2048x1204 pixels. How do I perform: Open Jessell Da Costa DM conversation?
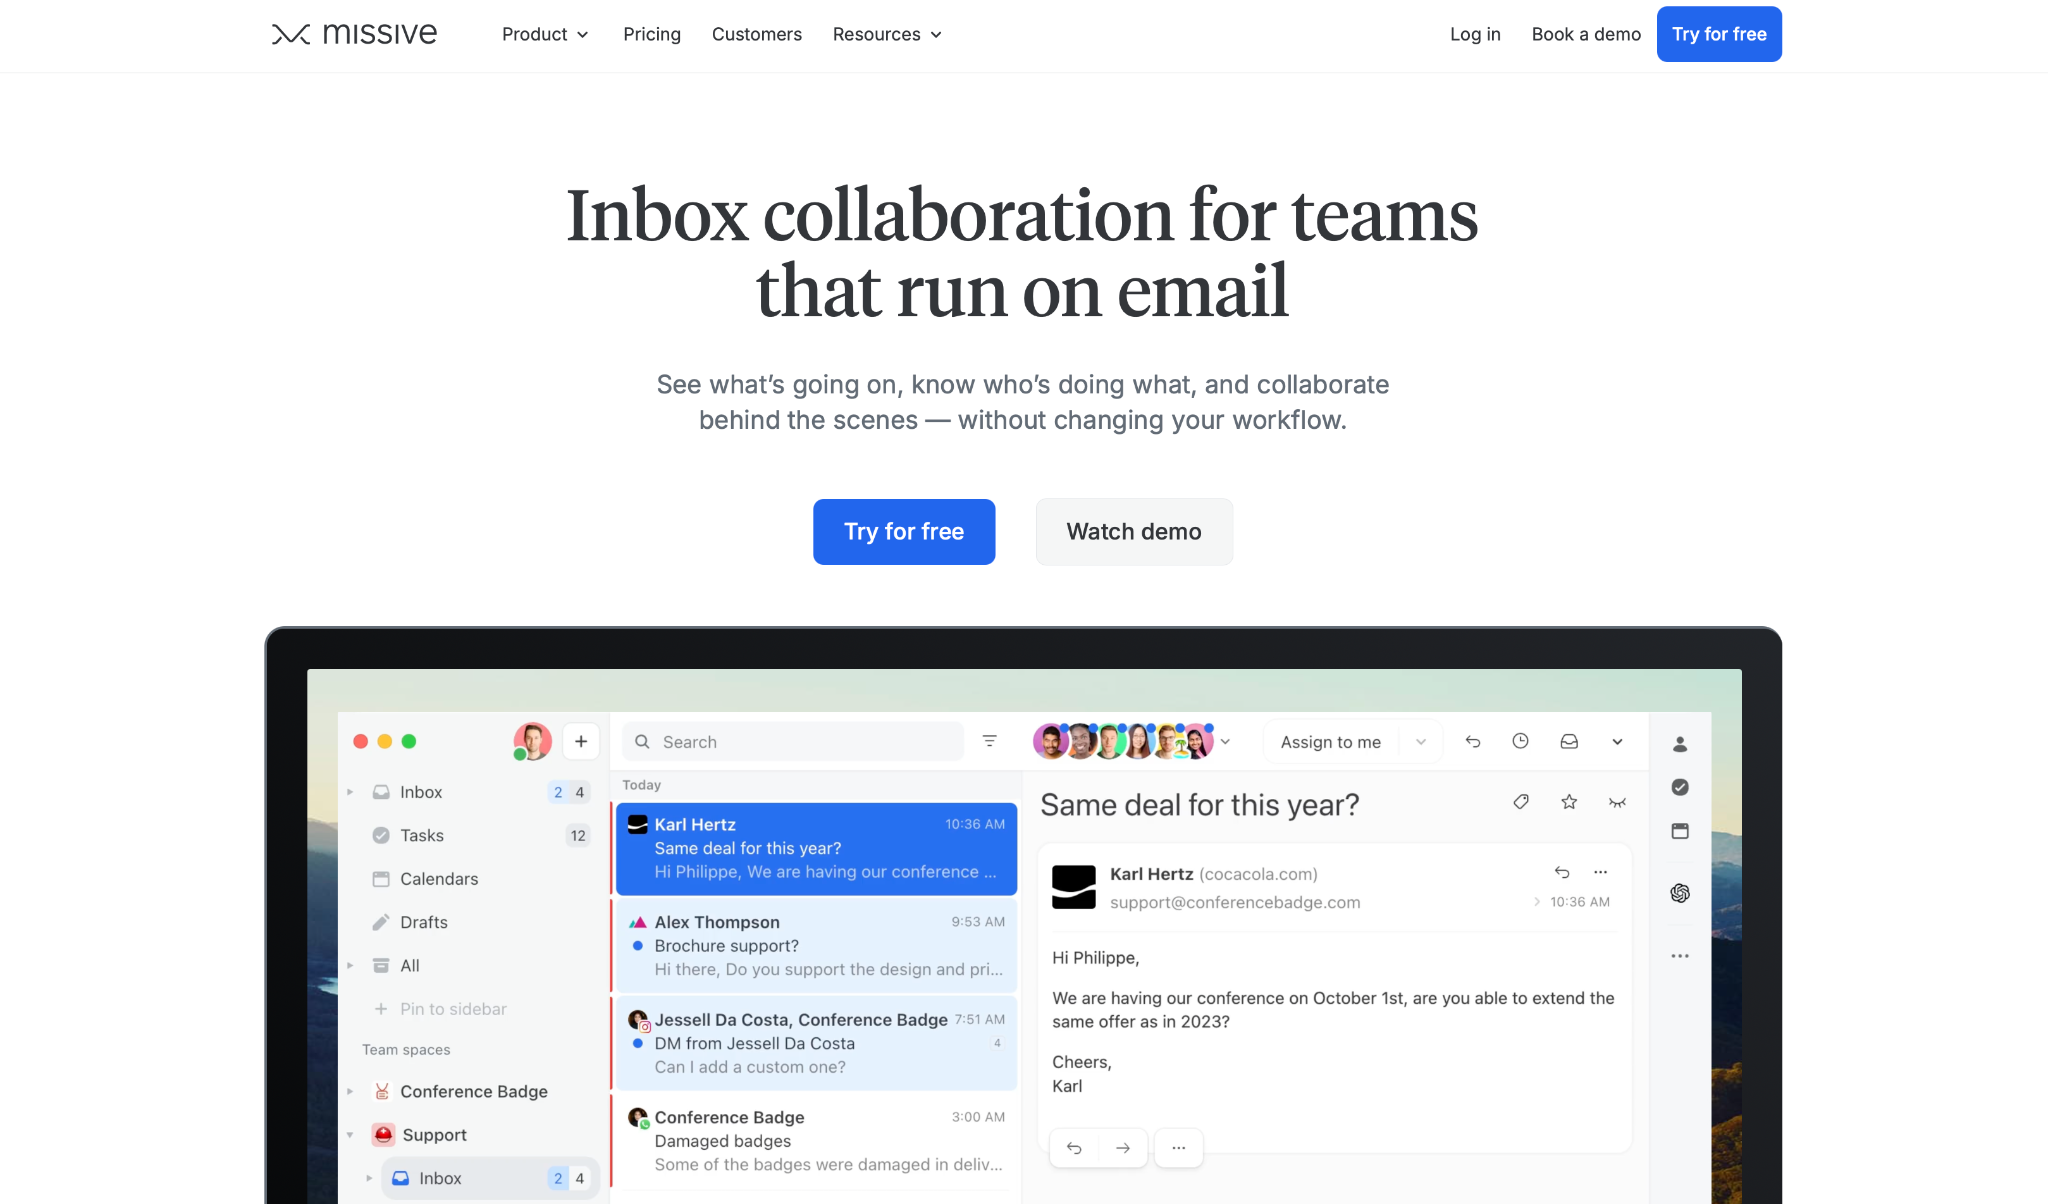[x=816, y=1043]
